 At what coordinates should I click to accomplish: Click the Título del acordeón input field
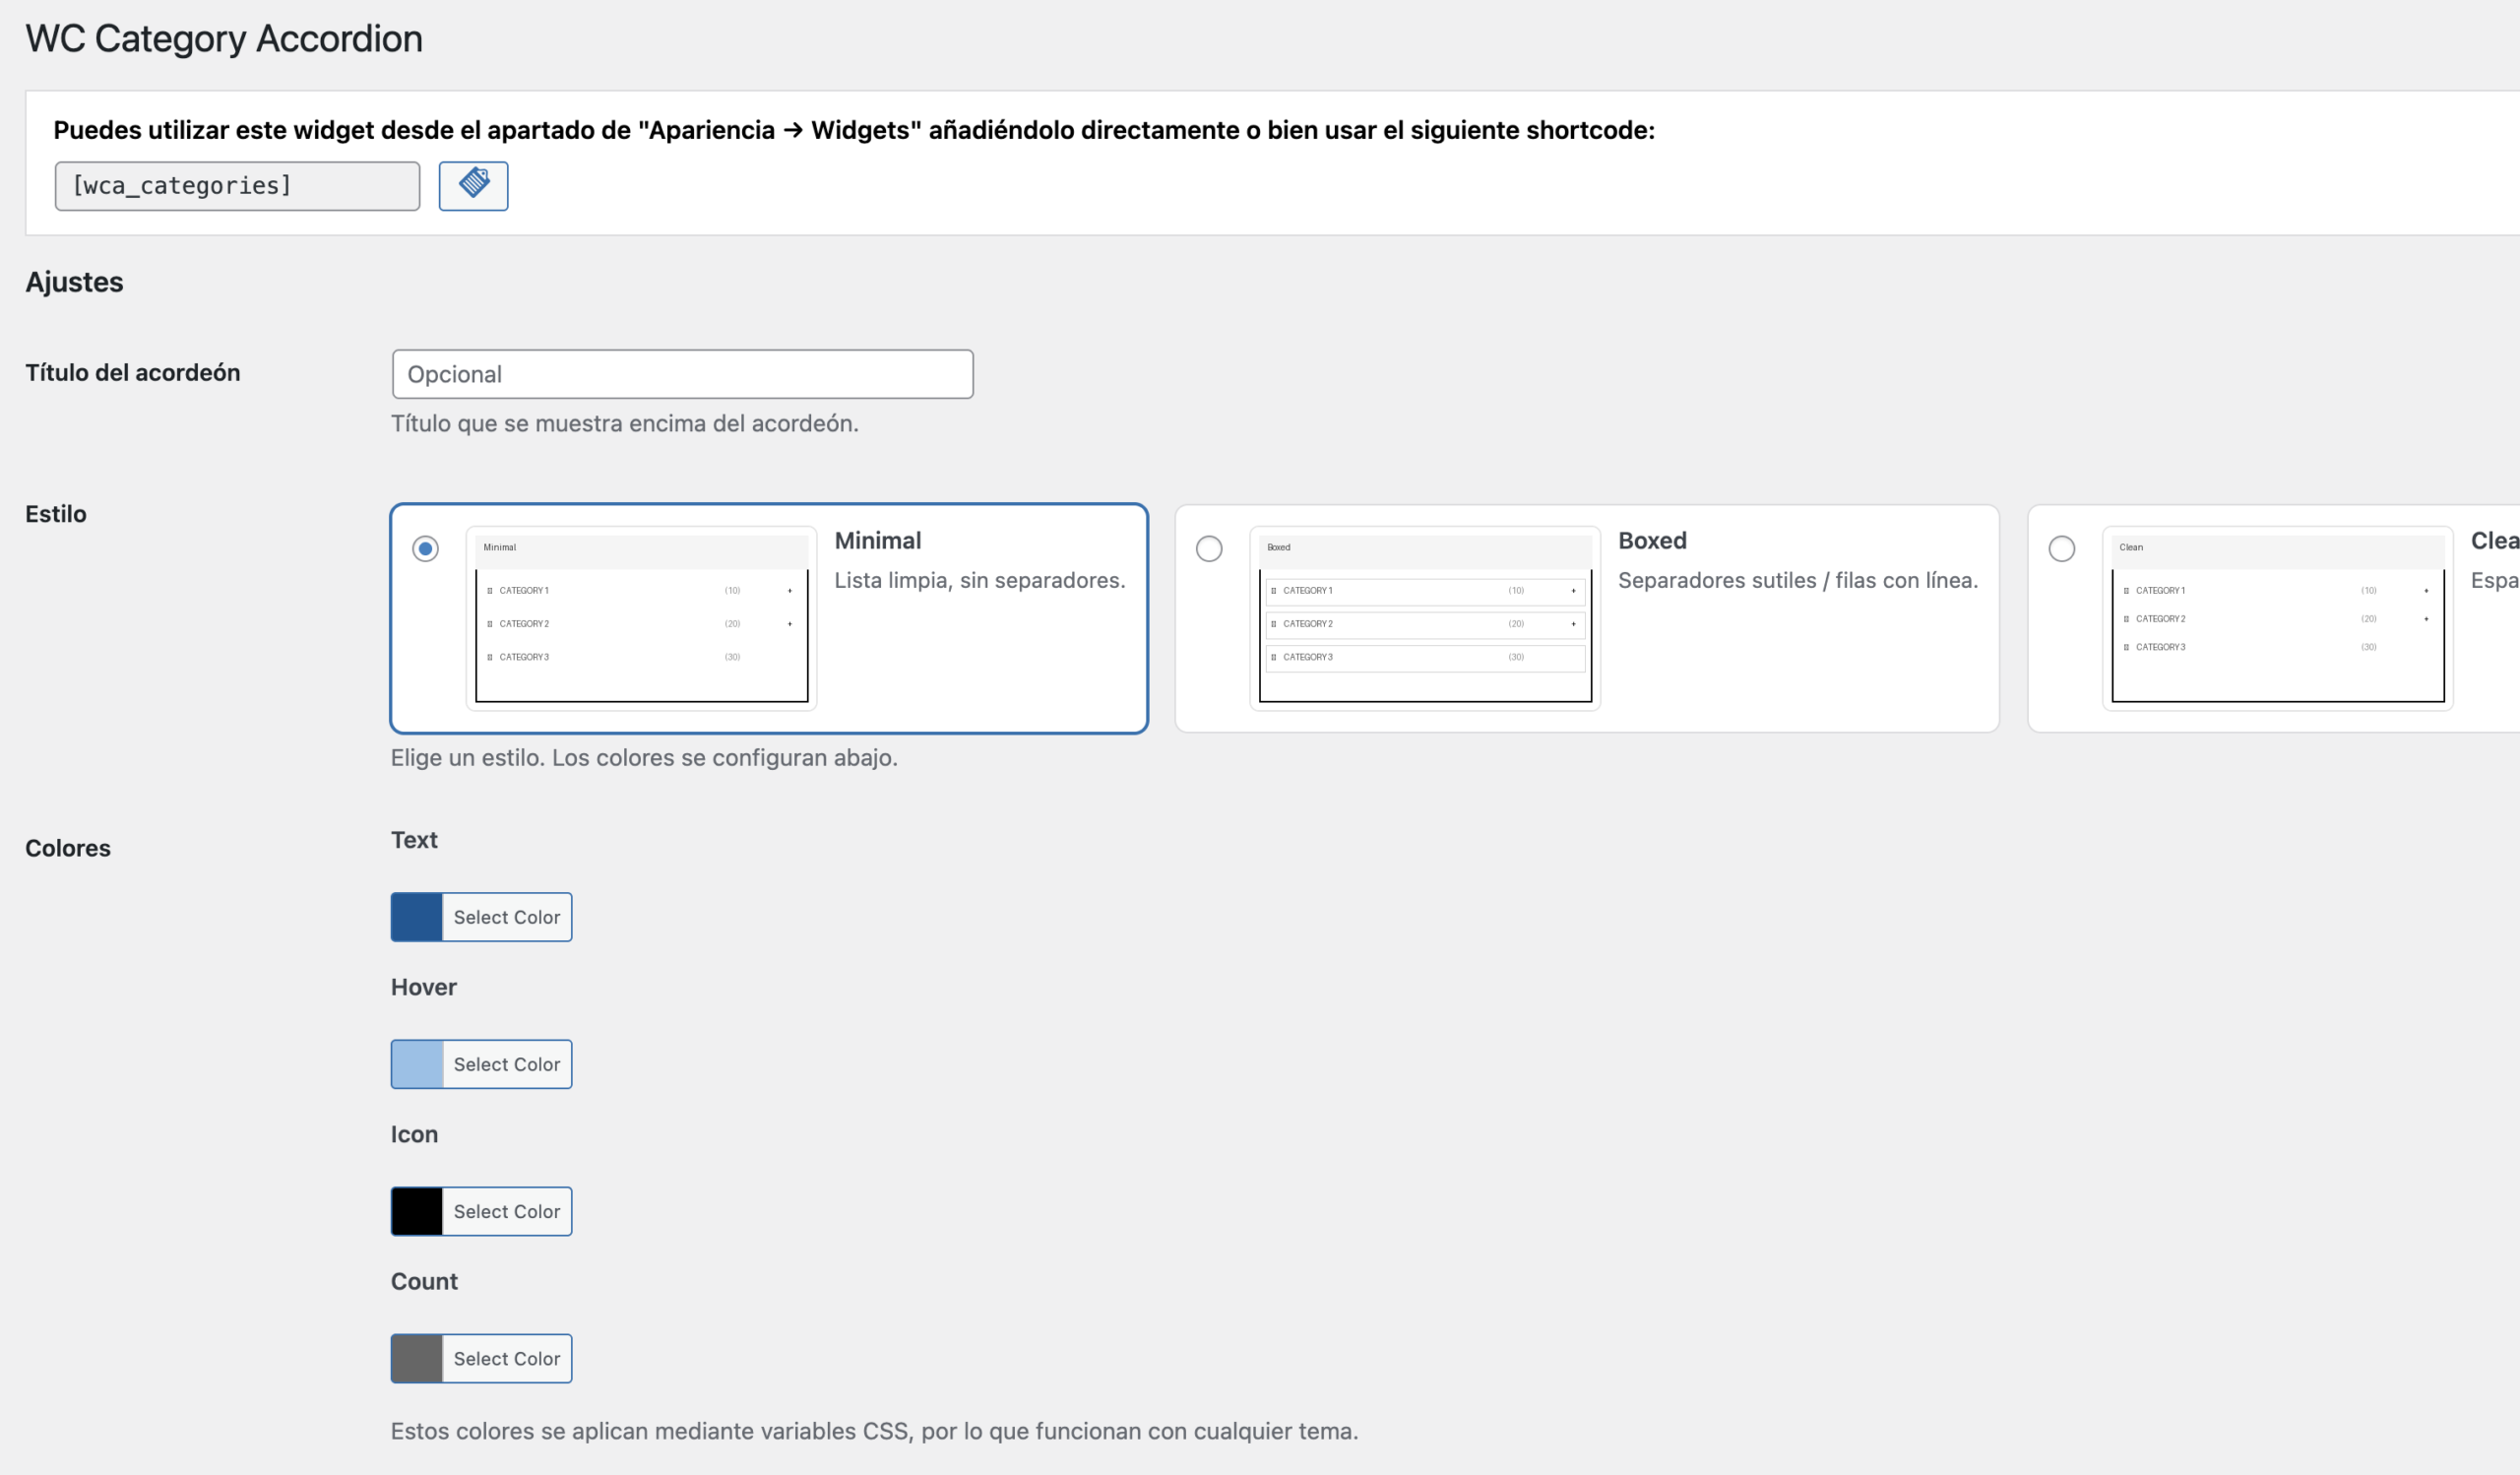(682, 374)
